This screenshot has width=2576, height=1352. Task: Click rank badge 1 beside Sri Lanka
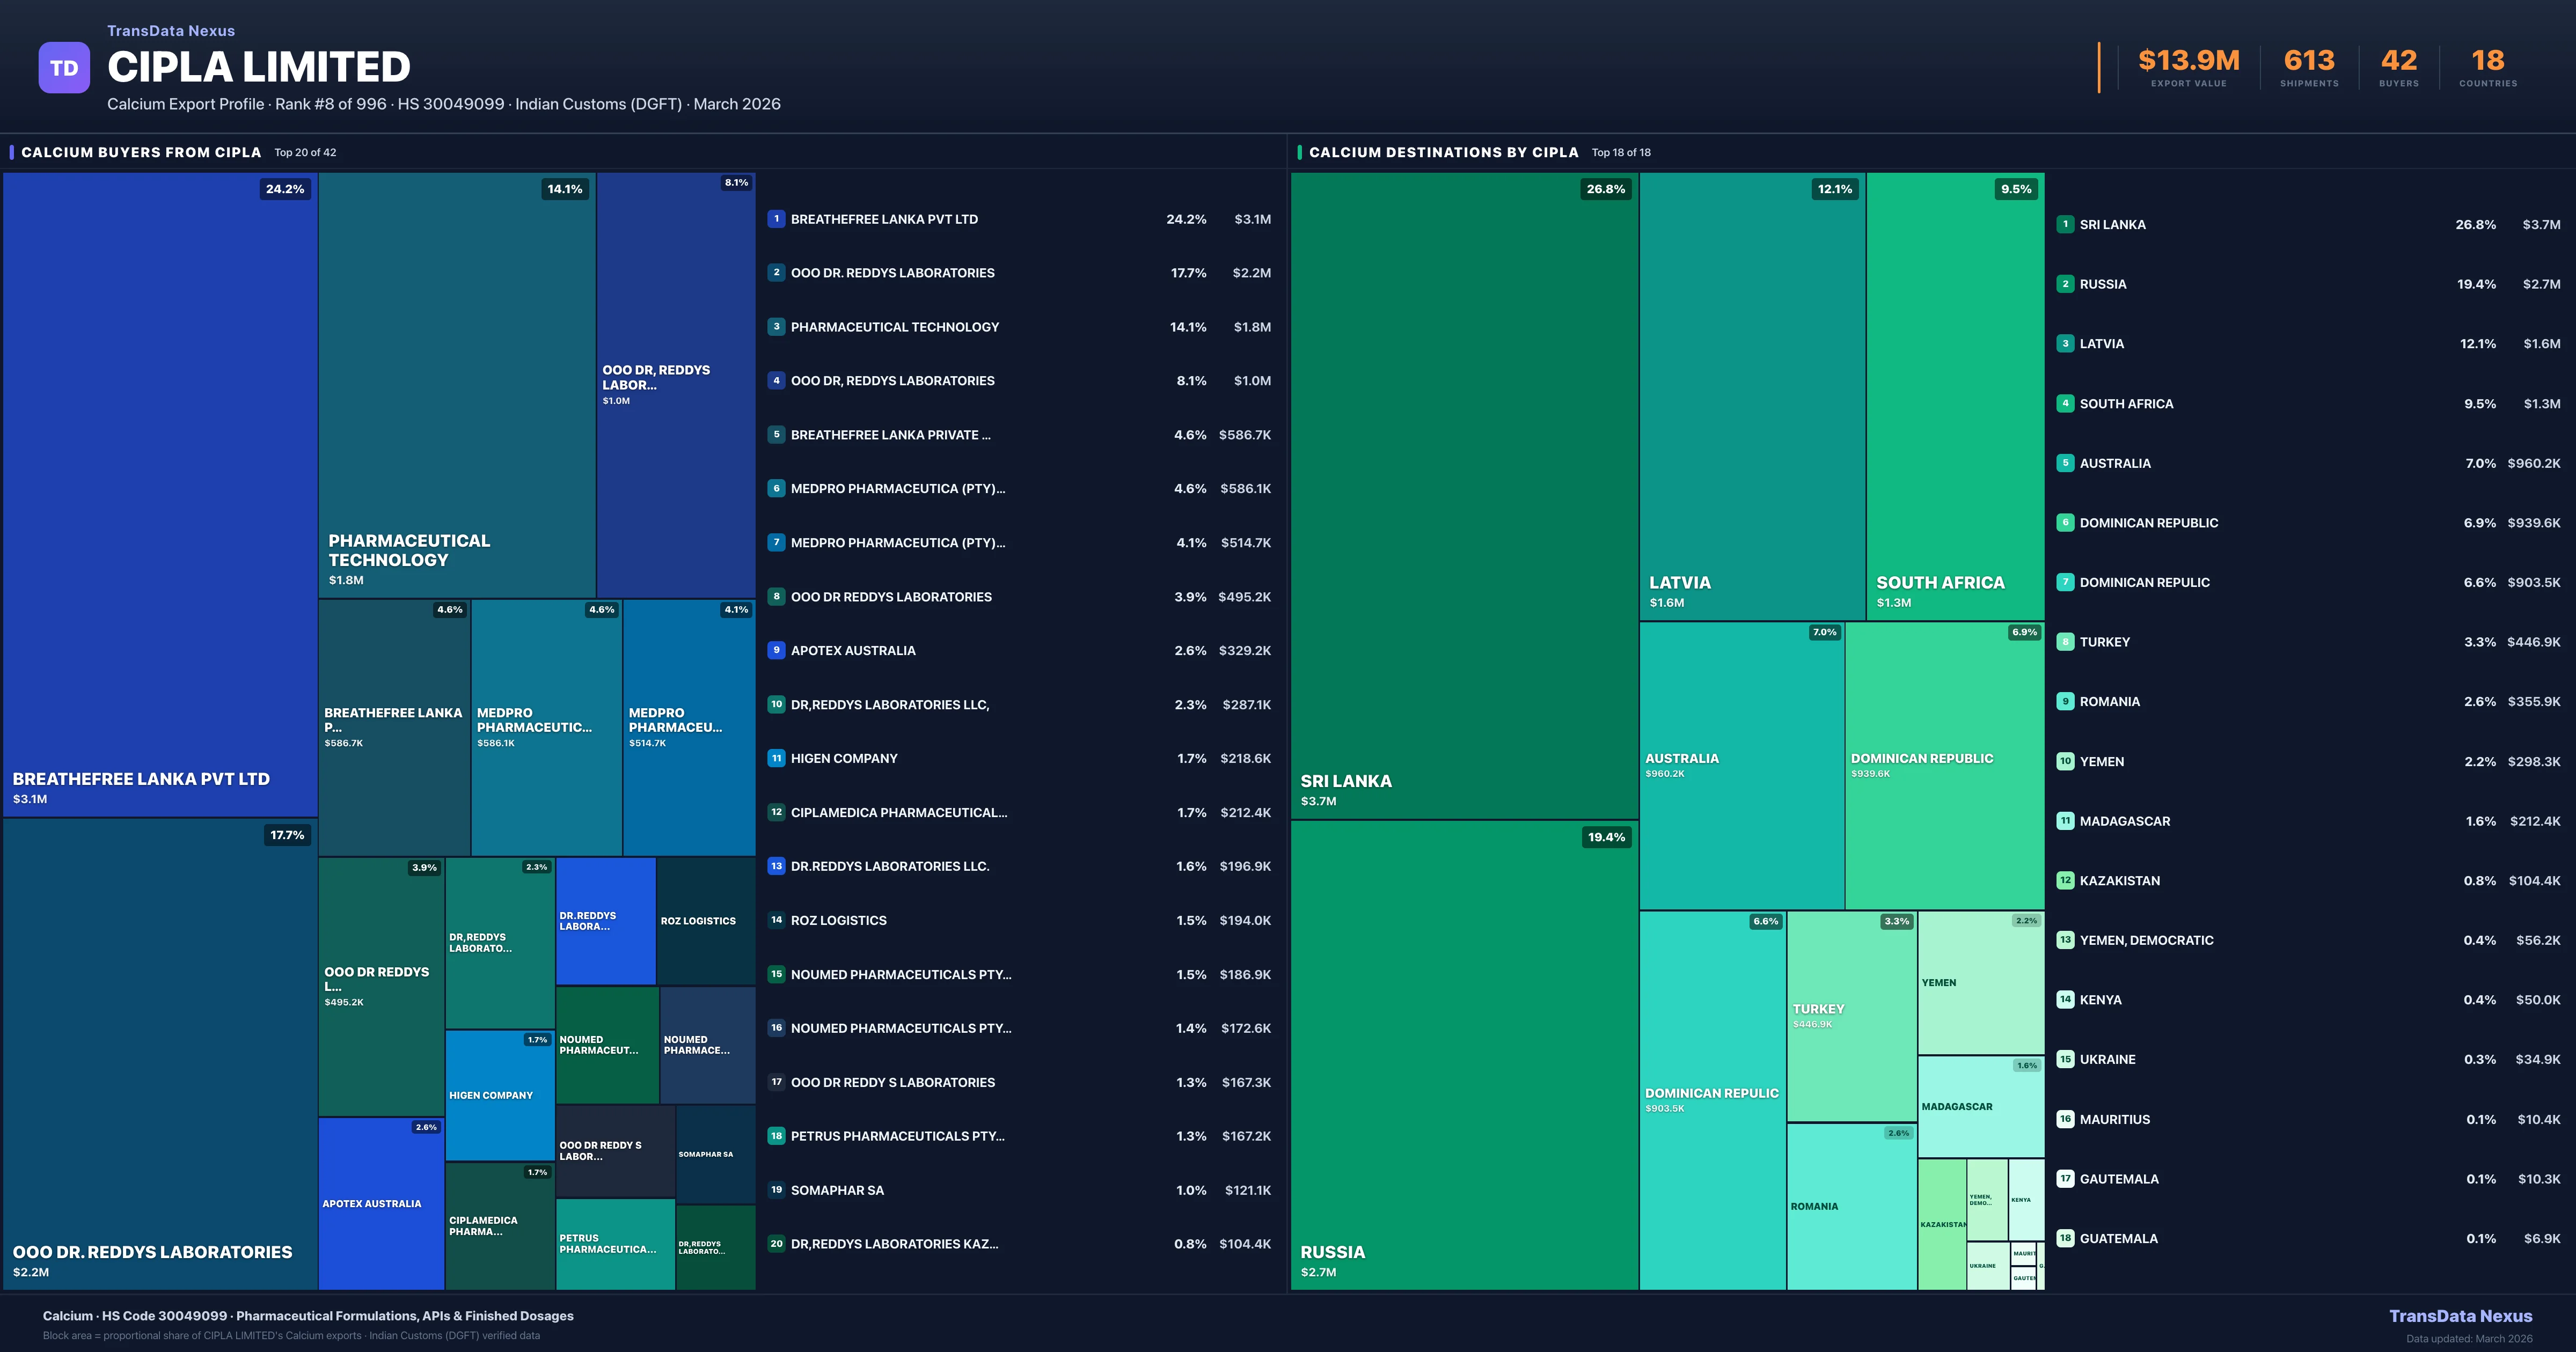[2065, 224]
